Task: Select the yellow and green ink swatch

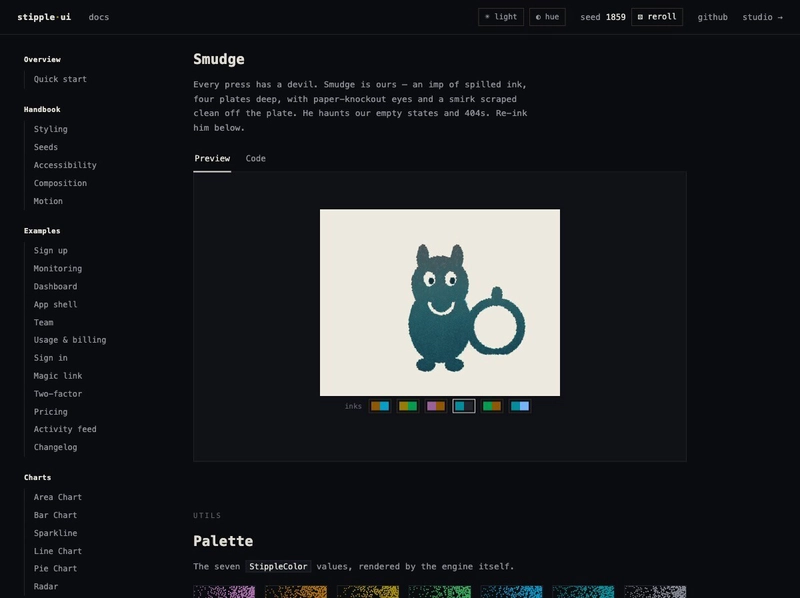Action: pyautogui.click(x=408, y=406)
